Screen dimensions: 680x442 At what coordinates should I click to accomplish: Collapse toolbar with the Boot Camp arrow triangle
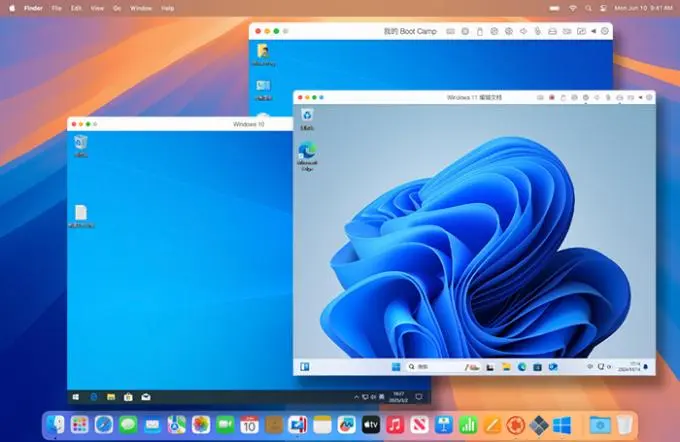click(x=594, y=31)
